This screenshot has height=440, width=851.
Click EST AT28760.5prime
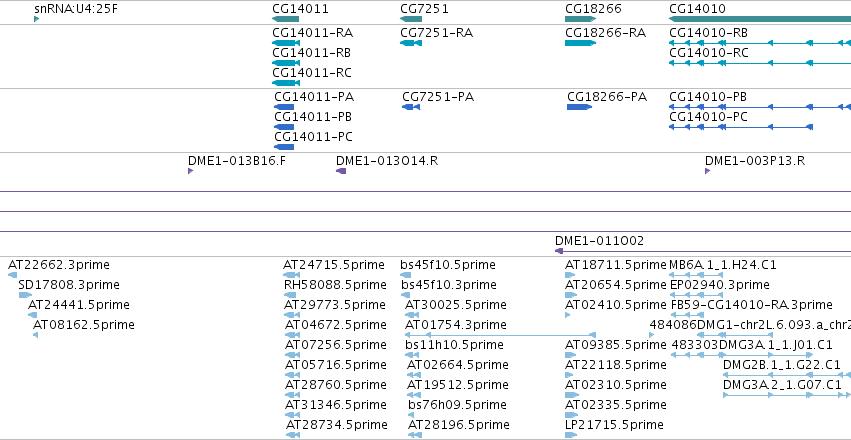coord(336,385)
